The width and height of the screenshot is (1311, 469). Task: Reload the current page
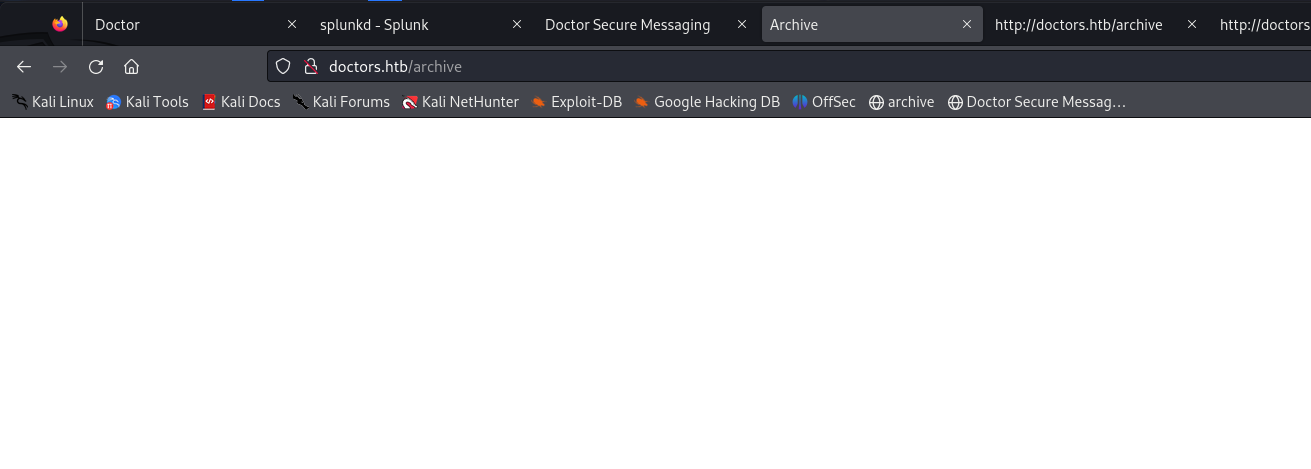click(96, 67)
